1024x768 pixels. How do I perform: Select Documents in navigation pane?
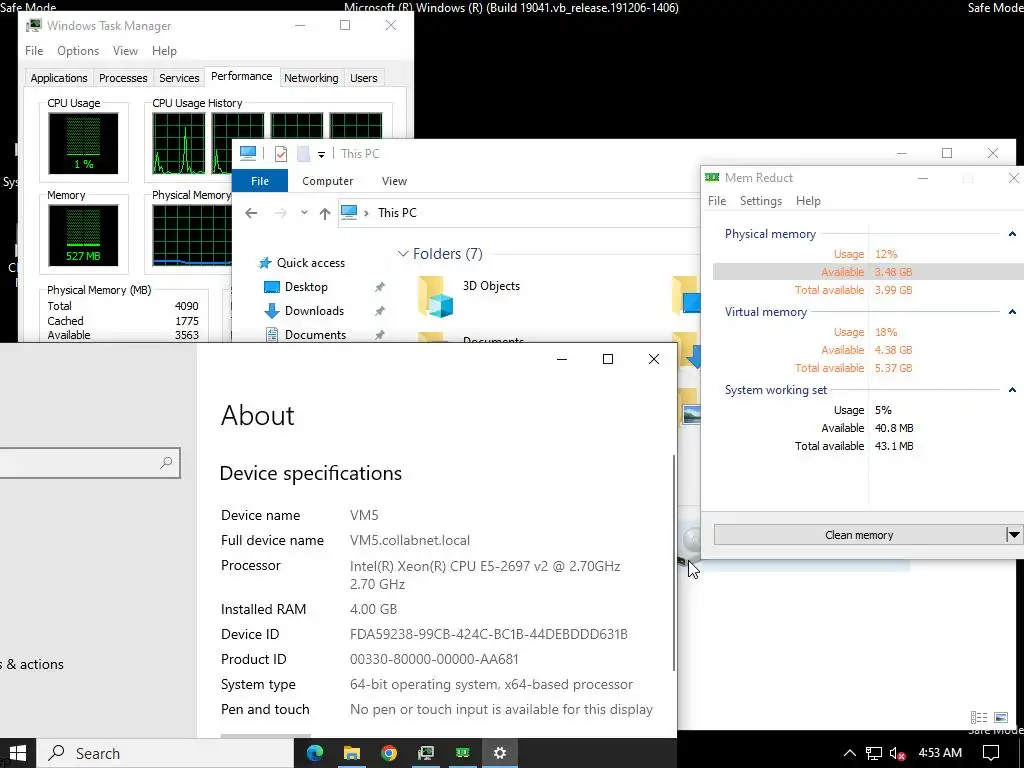315,335
